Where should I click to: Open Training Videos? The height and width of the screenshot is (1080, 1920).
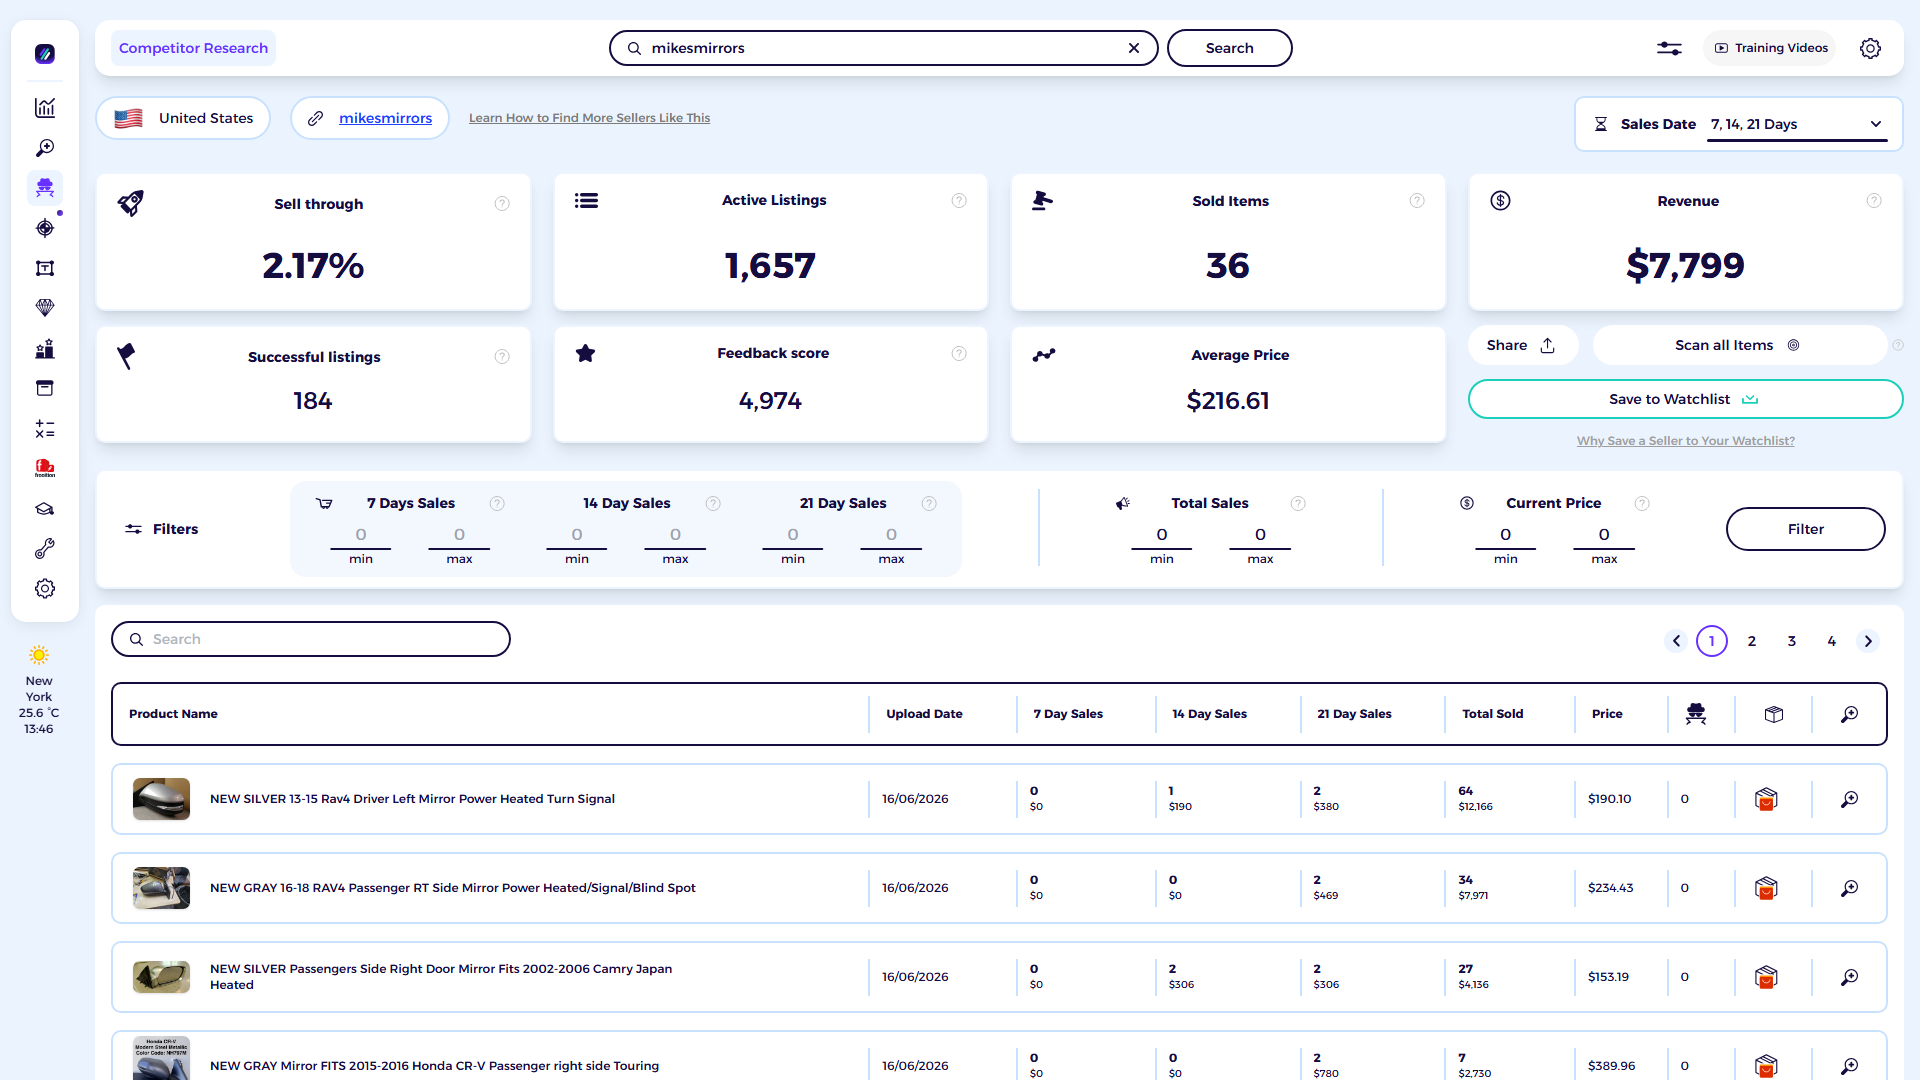[x=1771, y=48]
